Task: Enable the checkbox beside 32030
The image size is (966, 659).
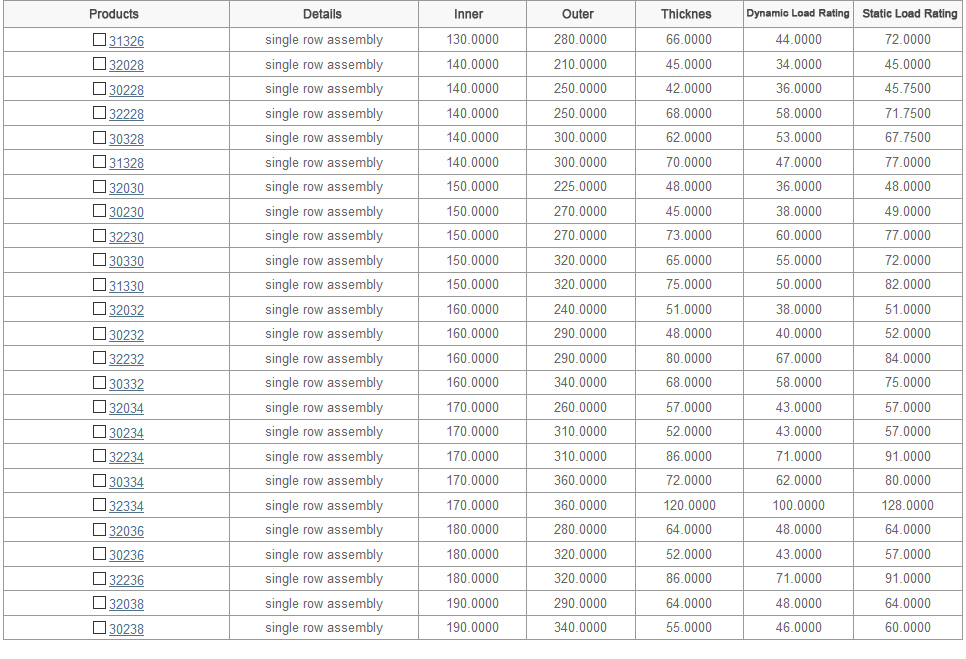Action: tap(99, 187)
